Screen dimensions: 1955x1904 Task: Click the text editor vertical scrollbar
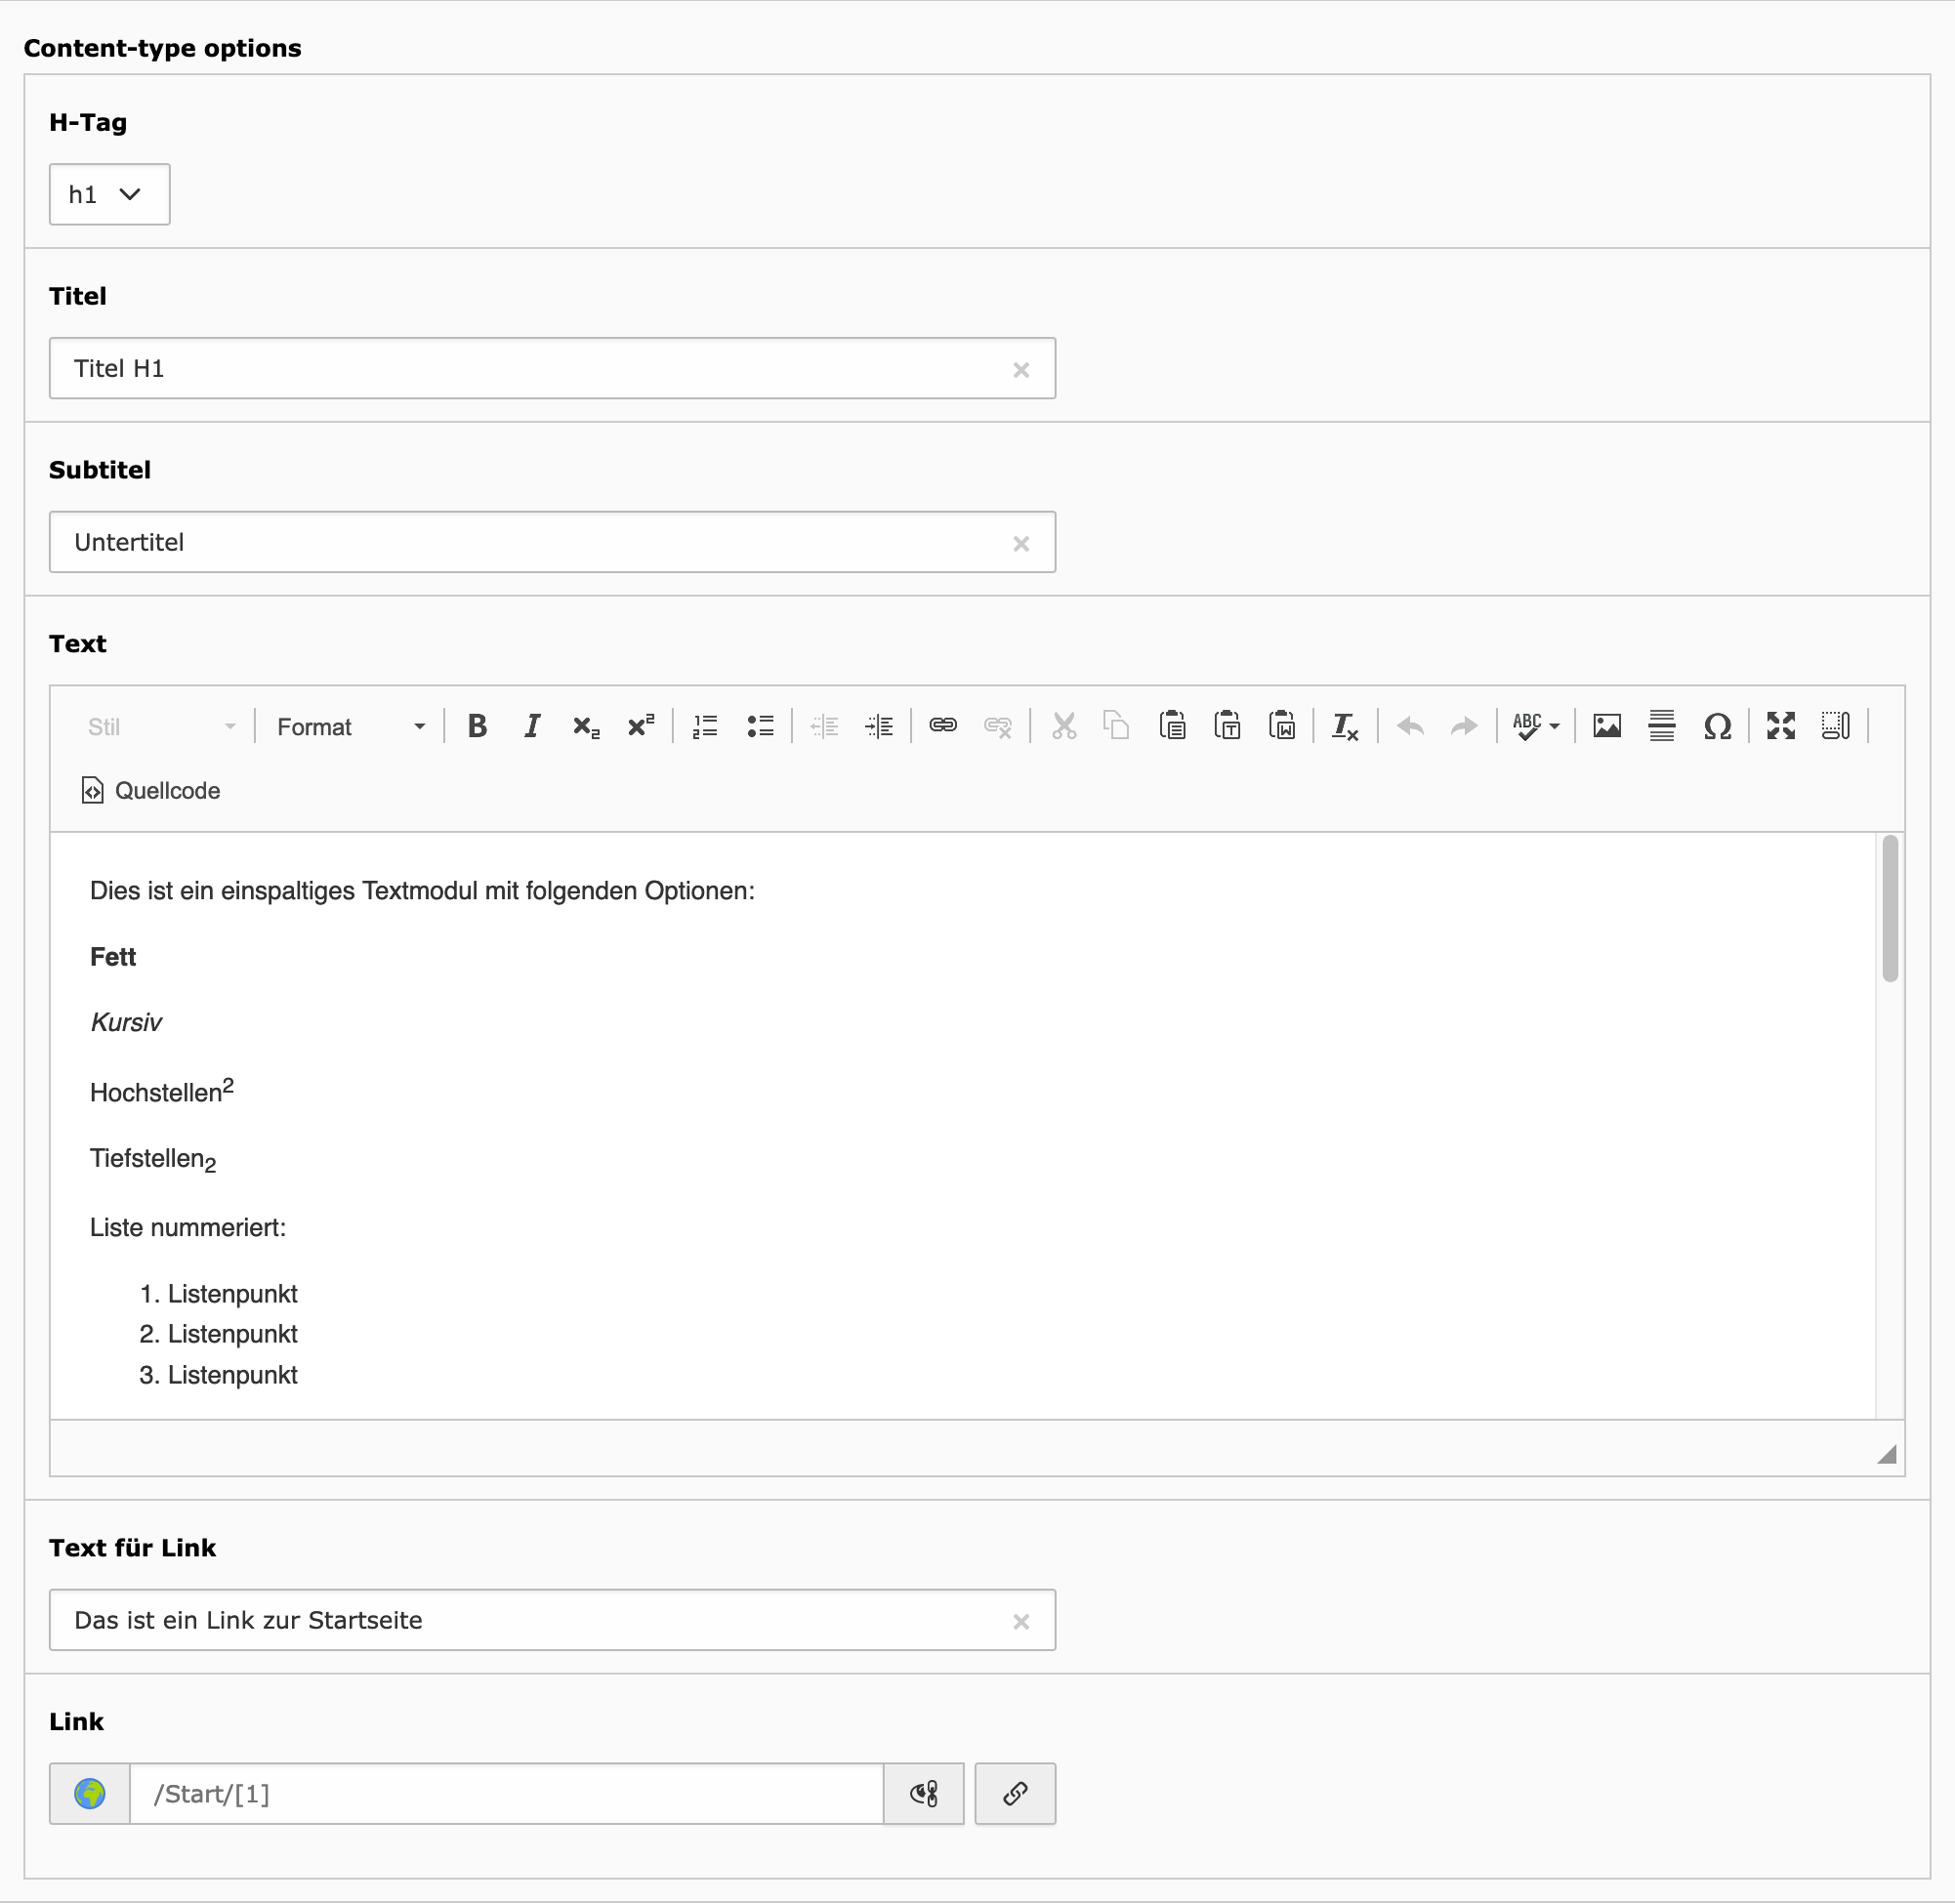click(1889, 908)
